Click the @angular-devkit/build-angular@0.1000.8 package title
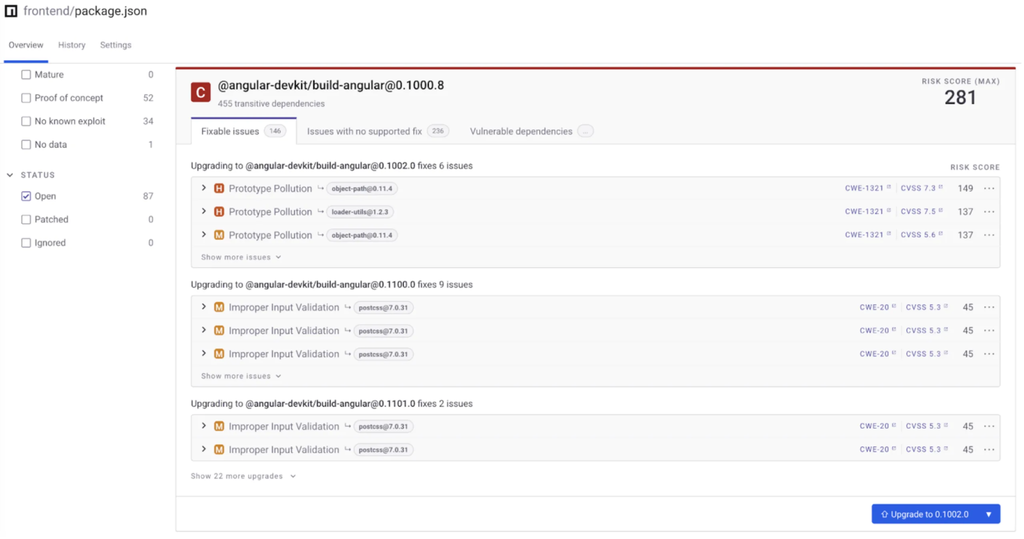1024x539 pixels. [x=330, y=86]
